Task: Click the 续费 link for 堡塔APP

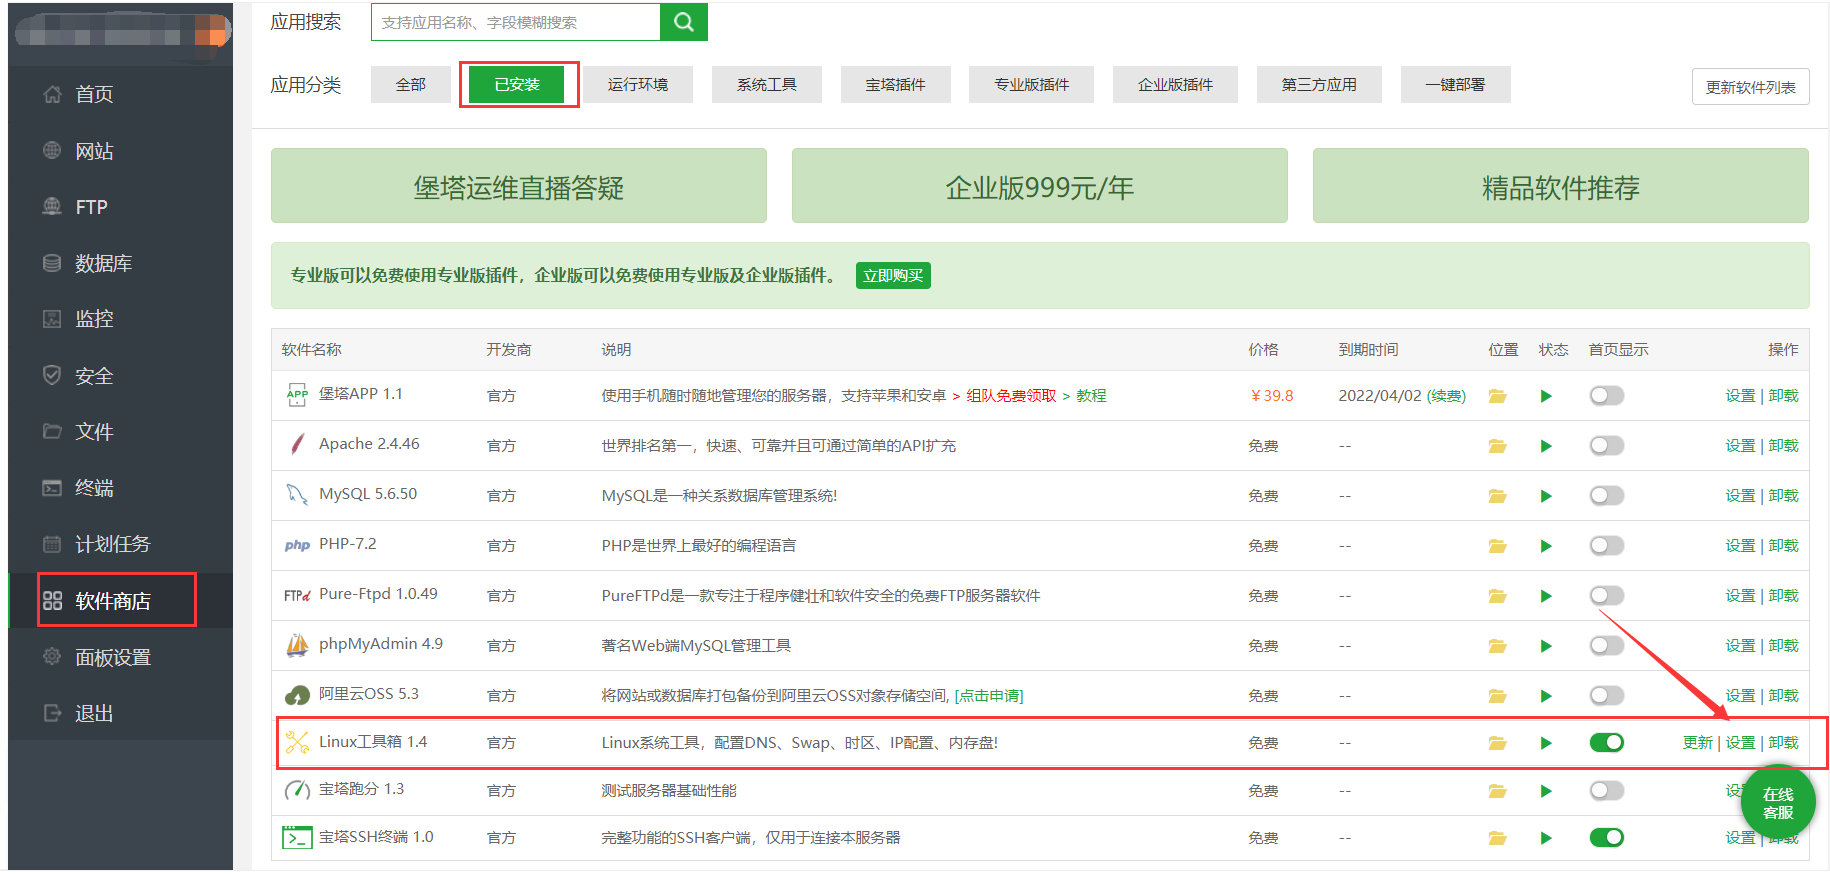Action: [1446, 396]
